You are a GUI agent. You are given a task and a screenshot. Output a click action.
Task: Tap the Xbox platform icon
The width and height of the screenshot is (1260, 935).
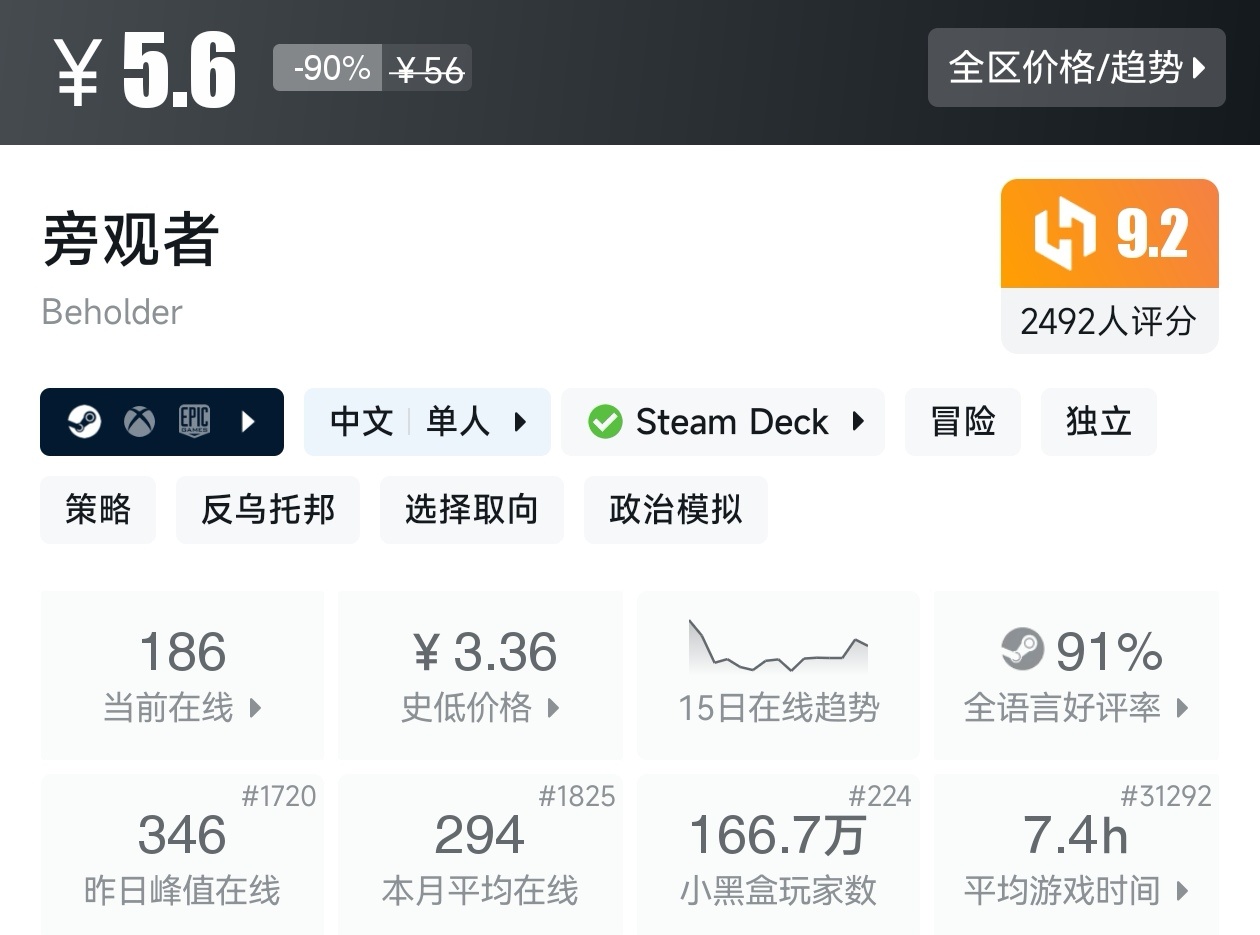tap(140, 422)
